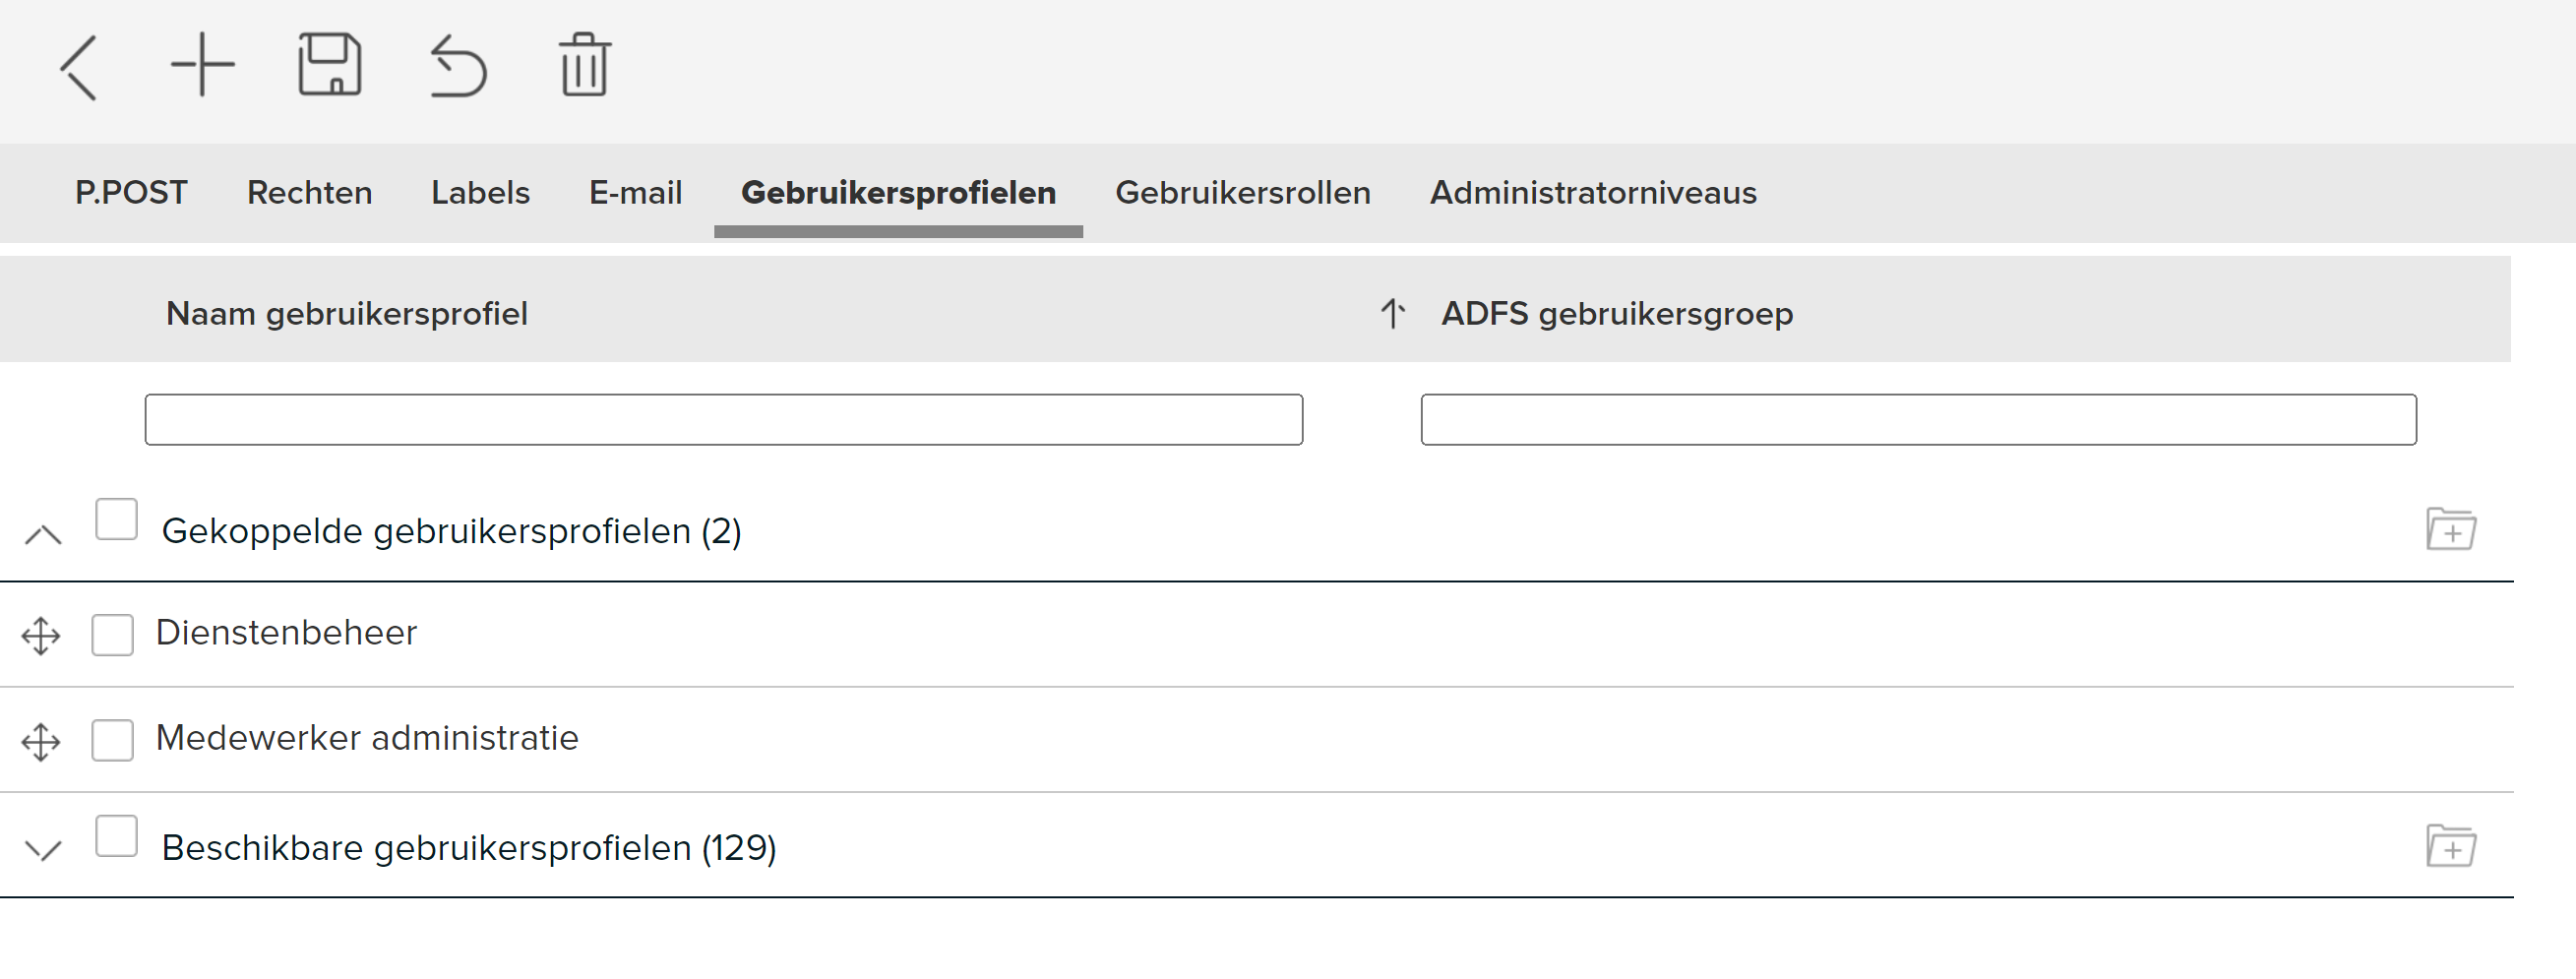
Task: Undo changes with the curved arrow icon
Action: coord(458,66)
